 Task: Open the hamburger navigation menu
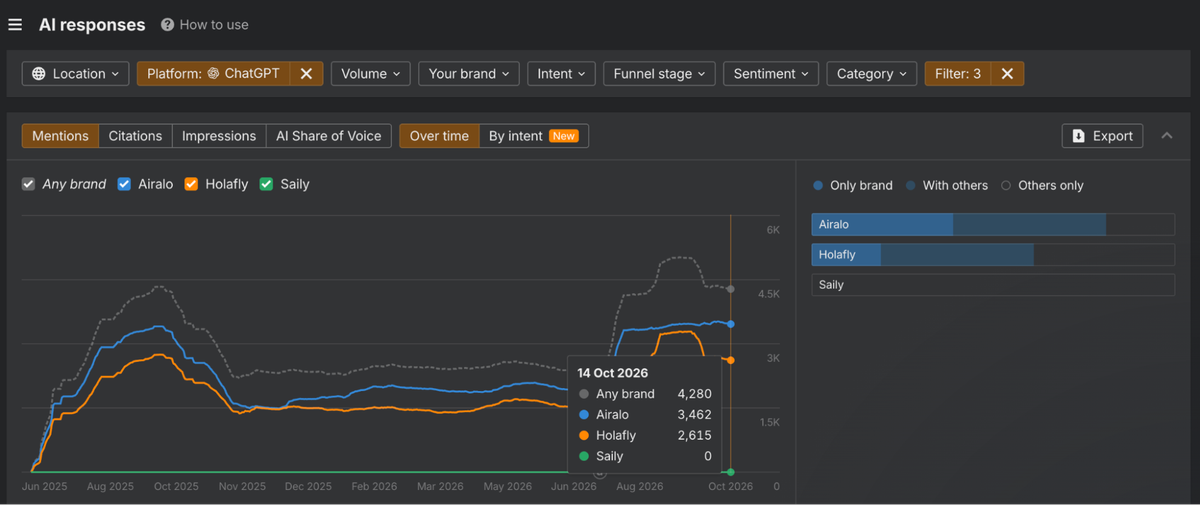pos(15,25)
